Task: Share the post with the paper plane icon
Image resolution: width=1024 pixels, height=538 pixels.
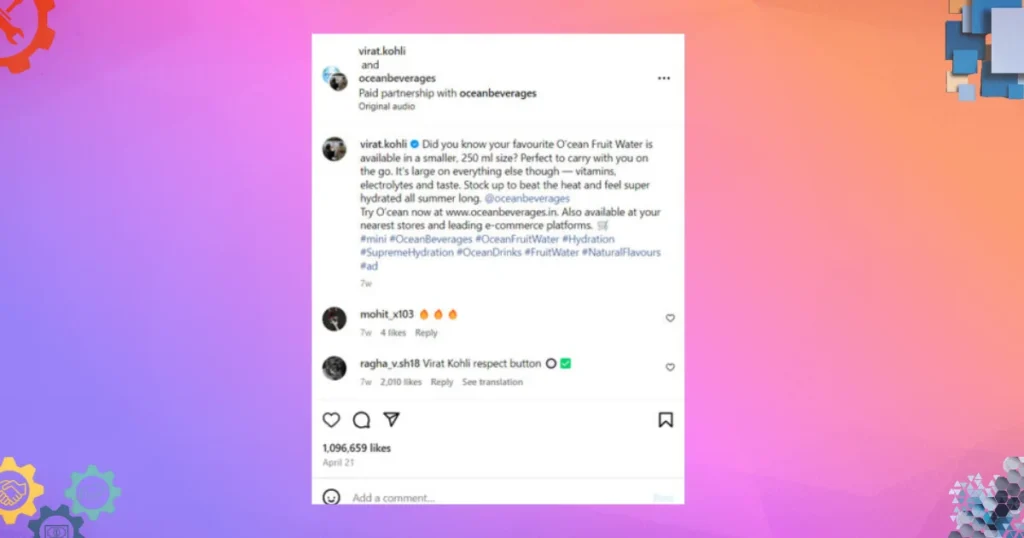Action: [x=391, y=419]
